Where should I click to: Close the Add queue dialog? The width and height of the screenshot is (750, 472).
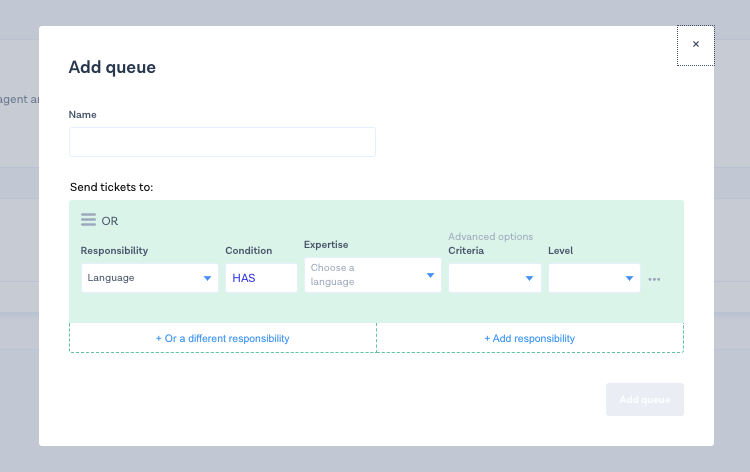coord(696,45)
